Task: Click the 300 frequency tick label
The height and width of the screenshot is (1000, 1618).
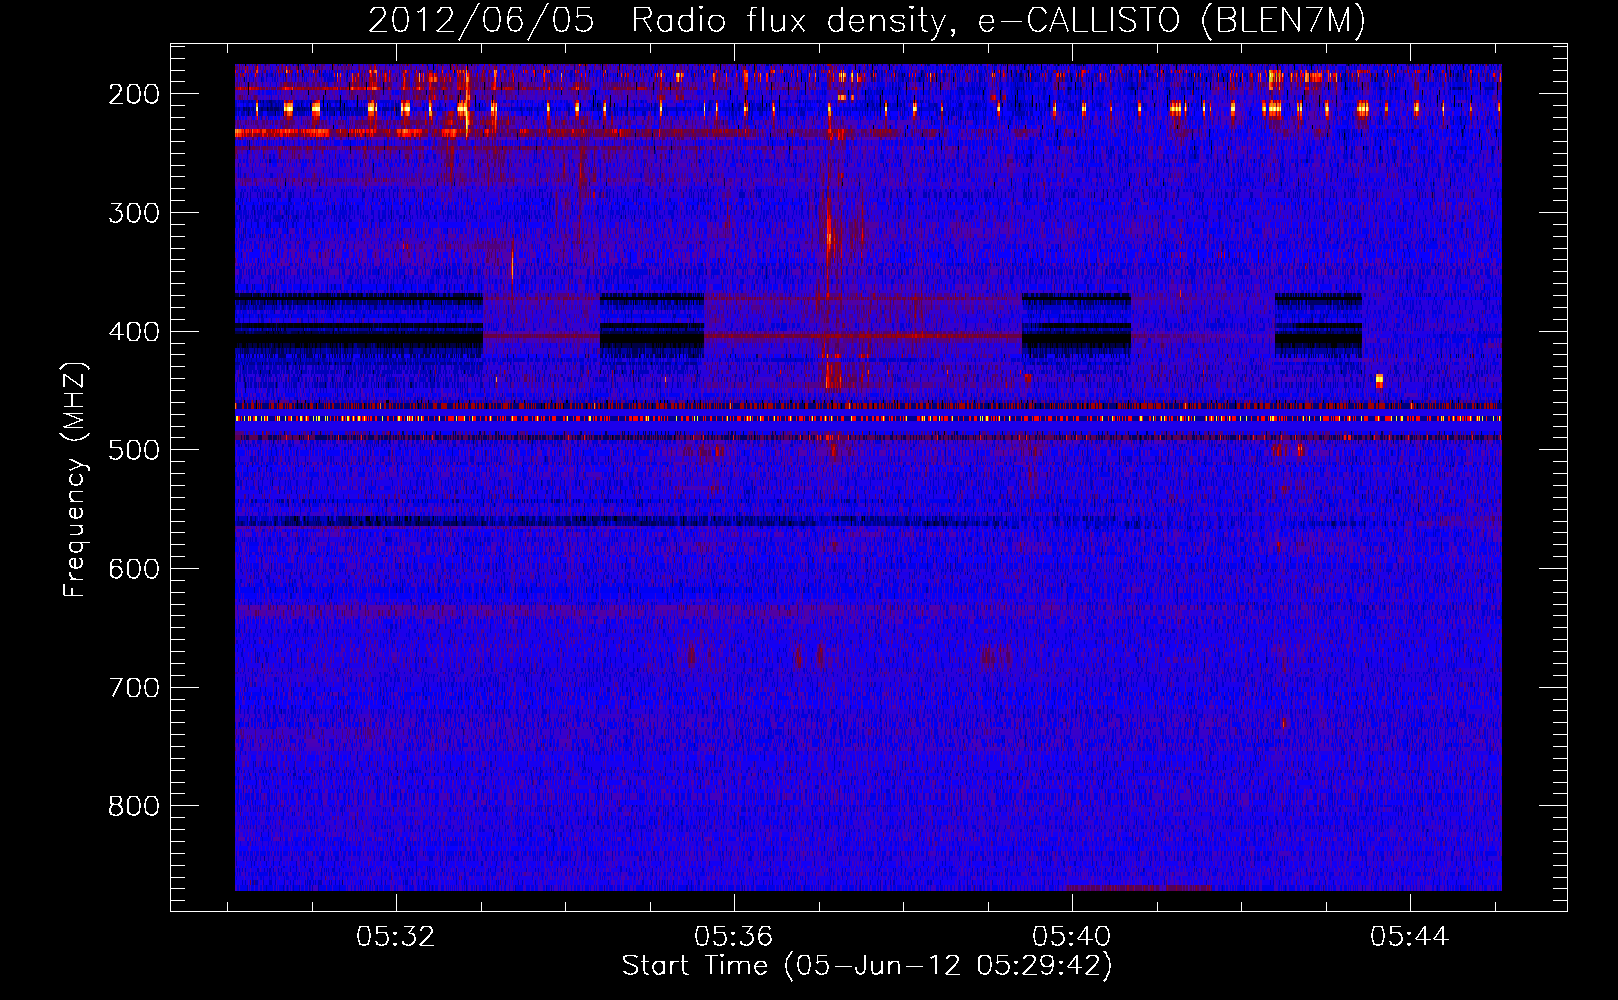Action: [x=134, y=213]
